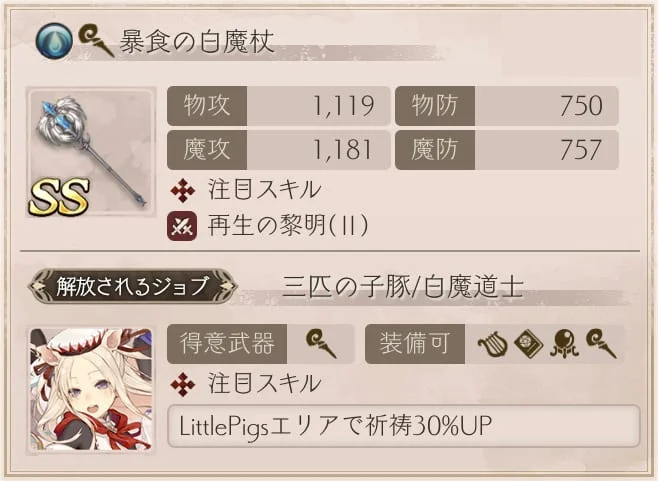Screen dimensions: 658x481
Task: Click the harp instrument icon in 装備可
Action: click(492, 344)
